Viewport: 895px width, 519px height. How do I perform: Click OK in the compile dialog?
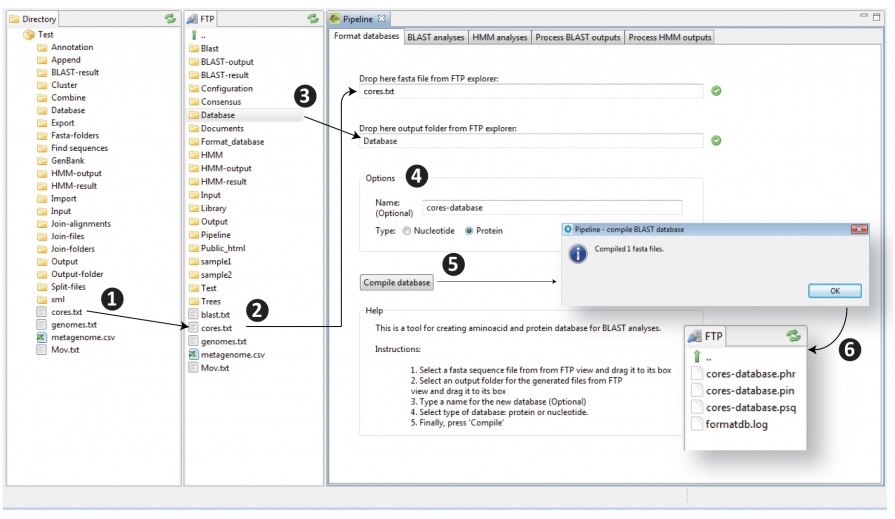click(x=834, y=290)
